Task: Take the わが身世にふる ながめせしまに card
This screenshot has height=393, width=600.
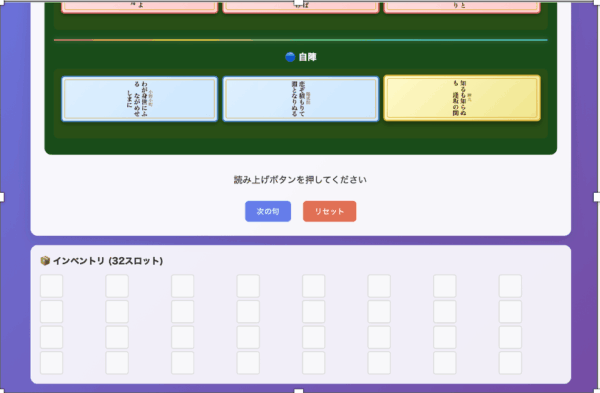Action: pyautogui.click(x=140, y=99)
